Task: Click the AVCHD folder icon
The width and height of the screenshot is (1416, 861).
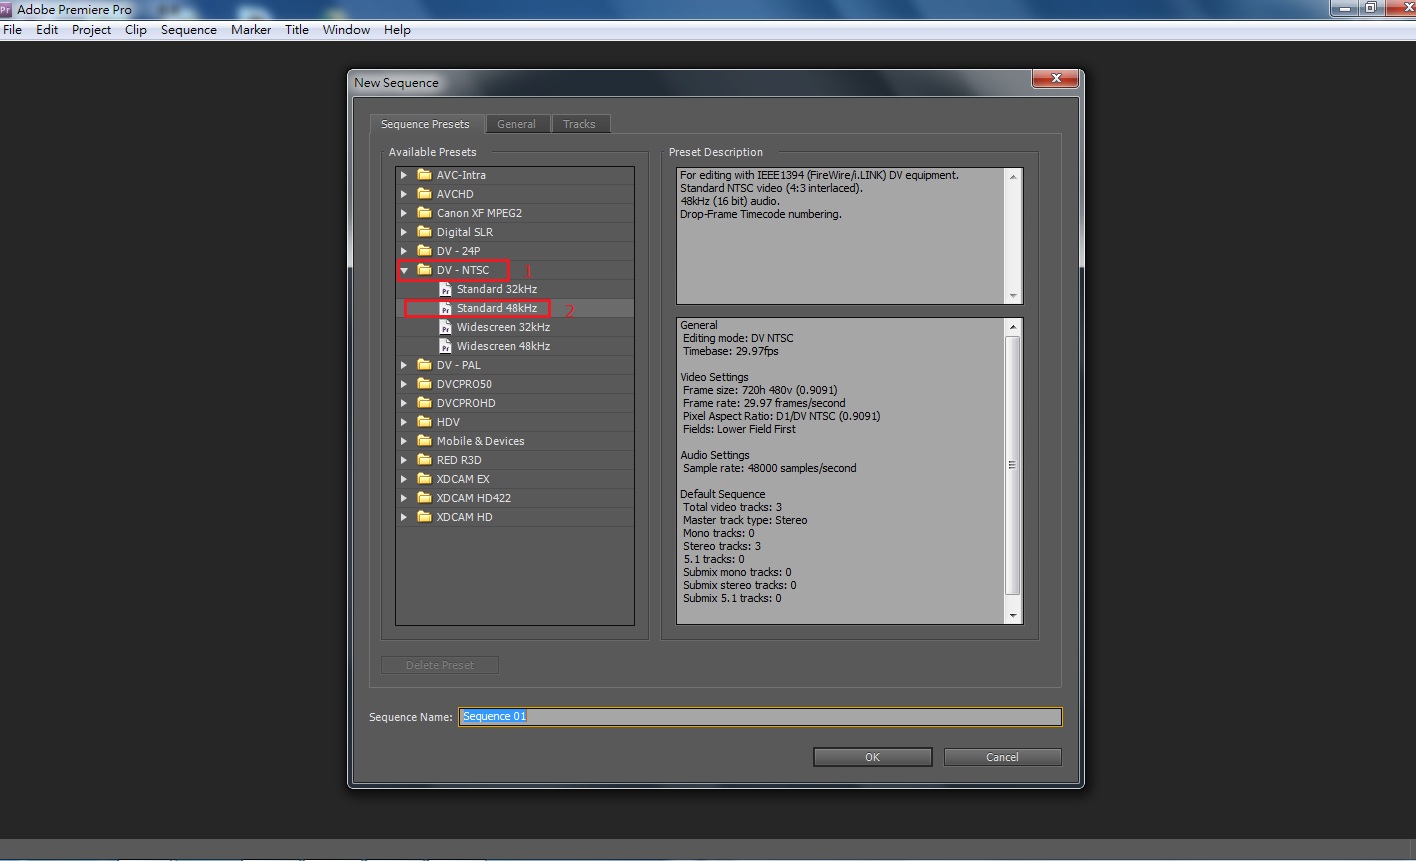Action: pyautogui.click(x=425, y=194)
